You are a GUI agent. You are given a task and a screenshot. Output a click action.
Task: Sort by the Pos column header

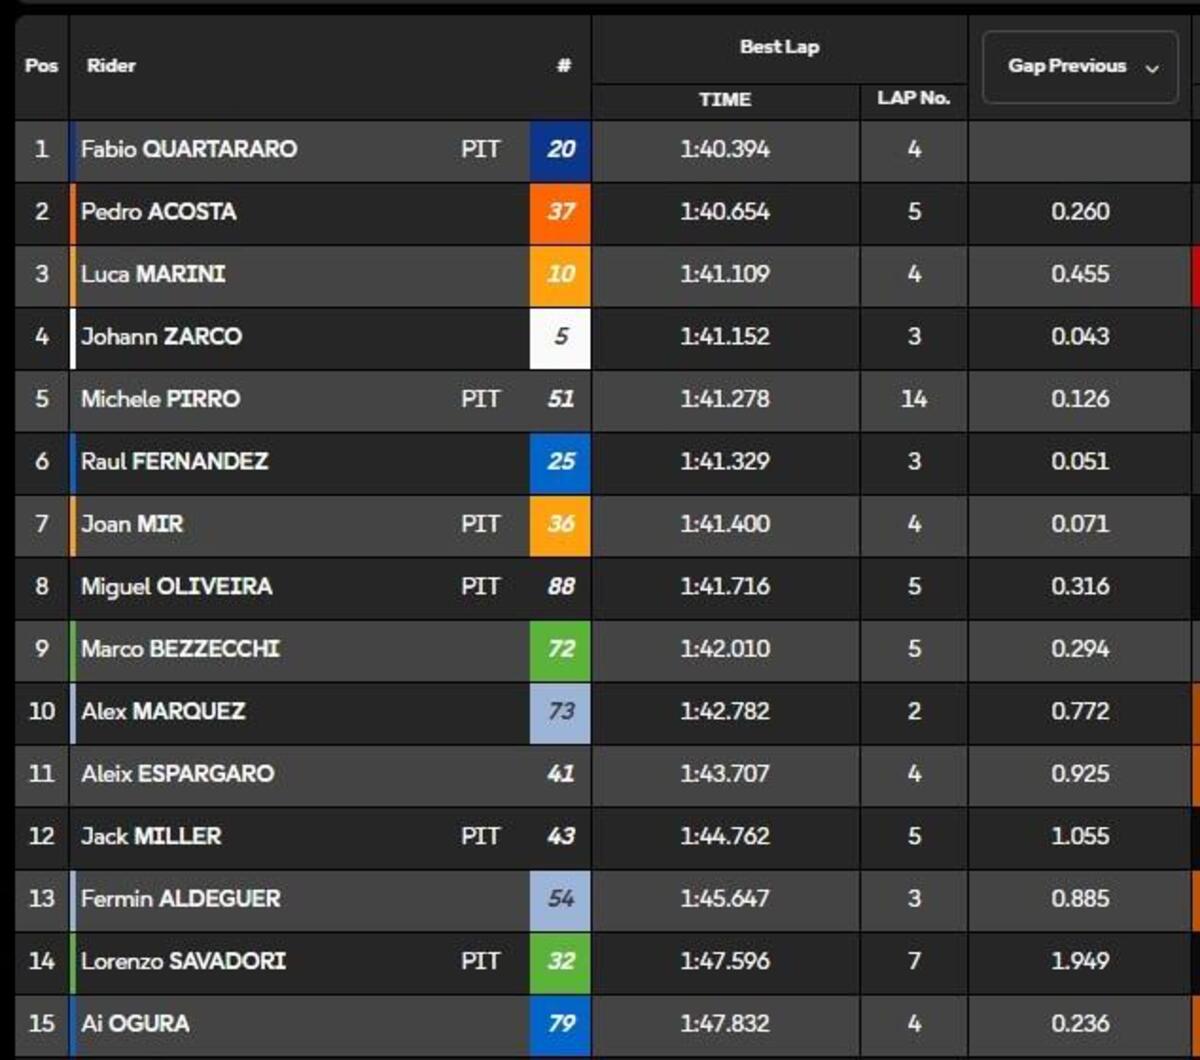(x=41, y=67)
